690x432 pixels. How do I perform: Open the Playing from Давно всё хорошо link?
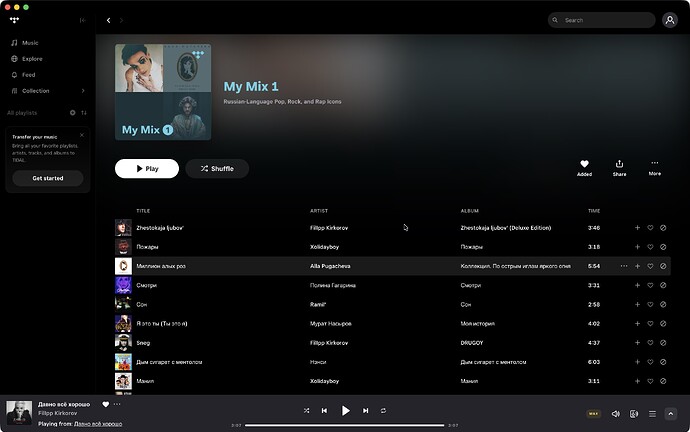(x=98, y=424)
